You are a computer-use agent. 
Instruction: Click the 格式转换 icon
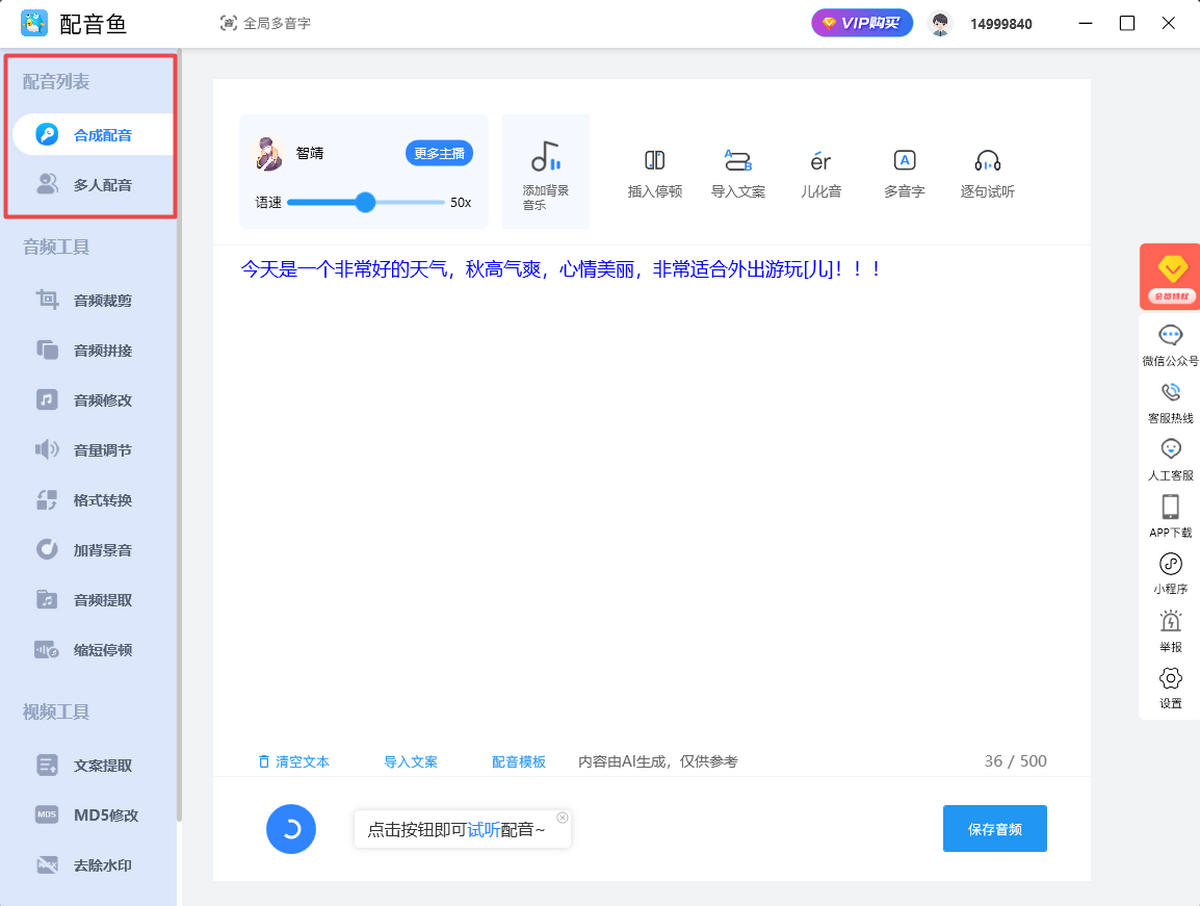[47, 500]
